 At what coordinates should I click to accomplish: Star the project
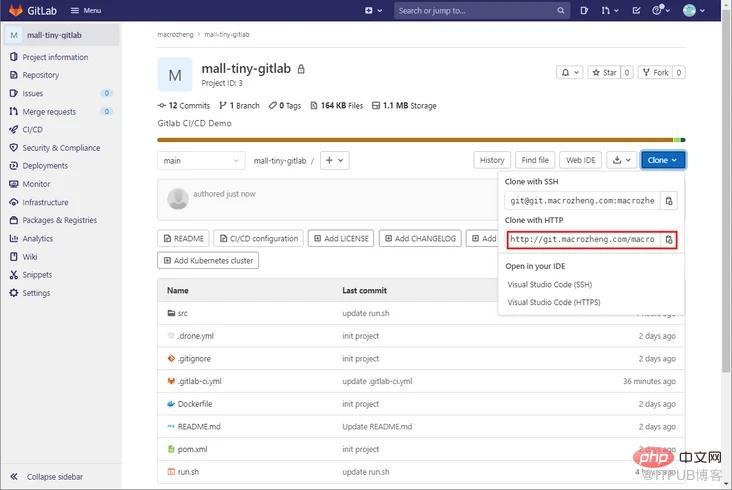pos(604,72)
